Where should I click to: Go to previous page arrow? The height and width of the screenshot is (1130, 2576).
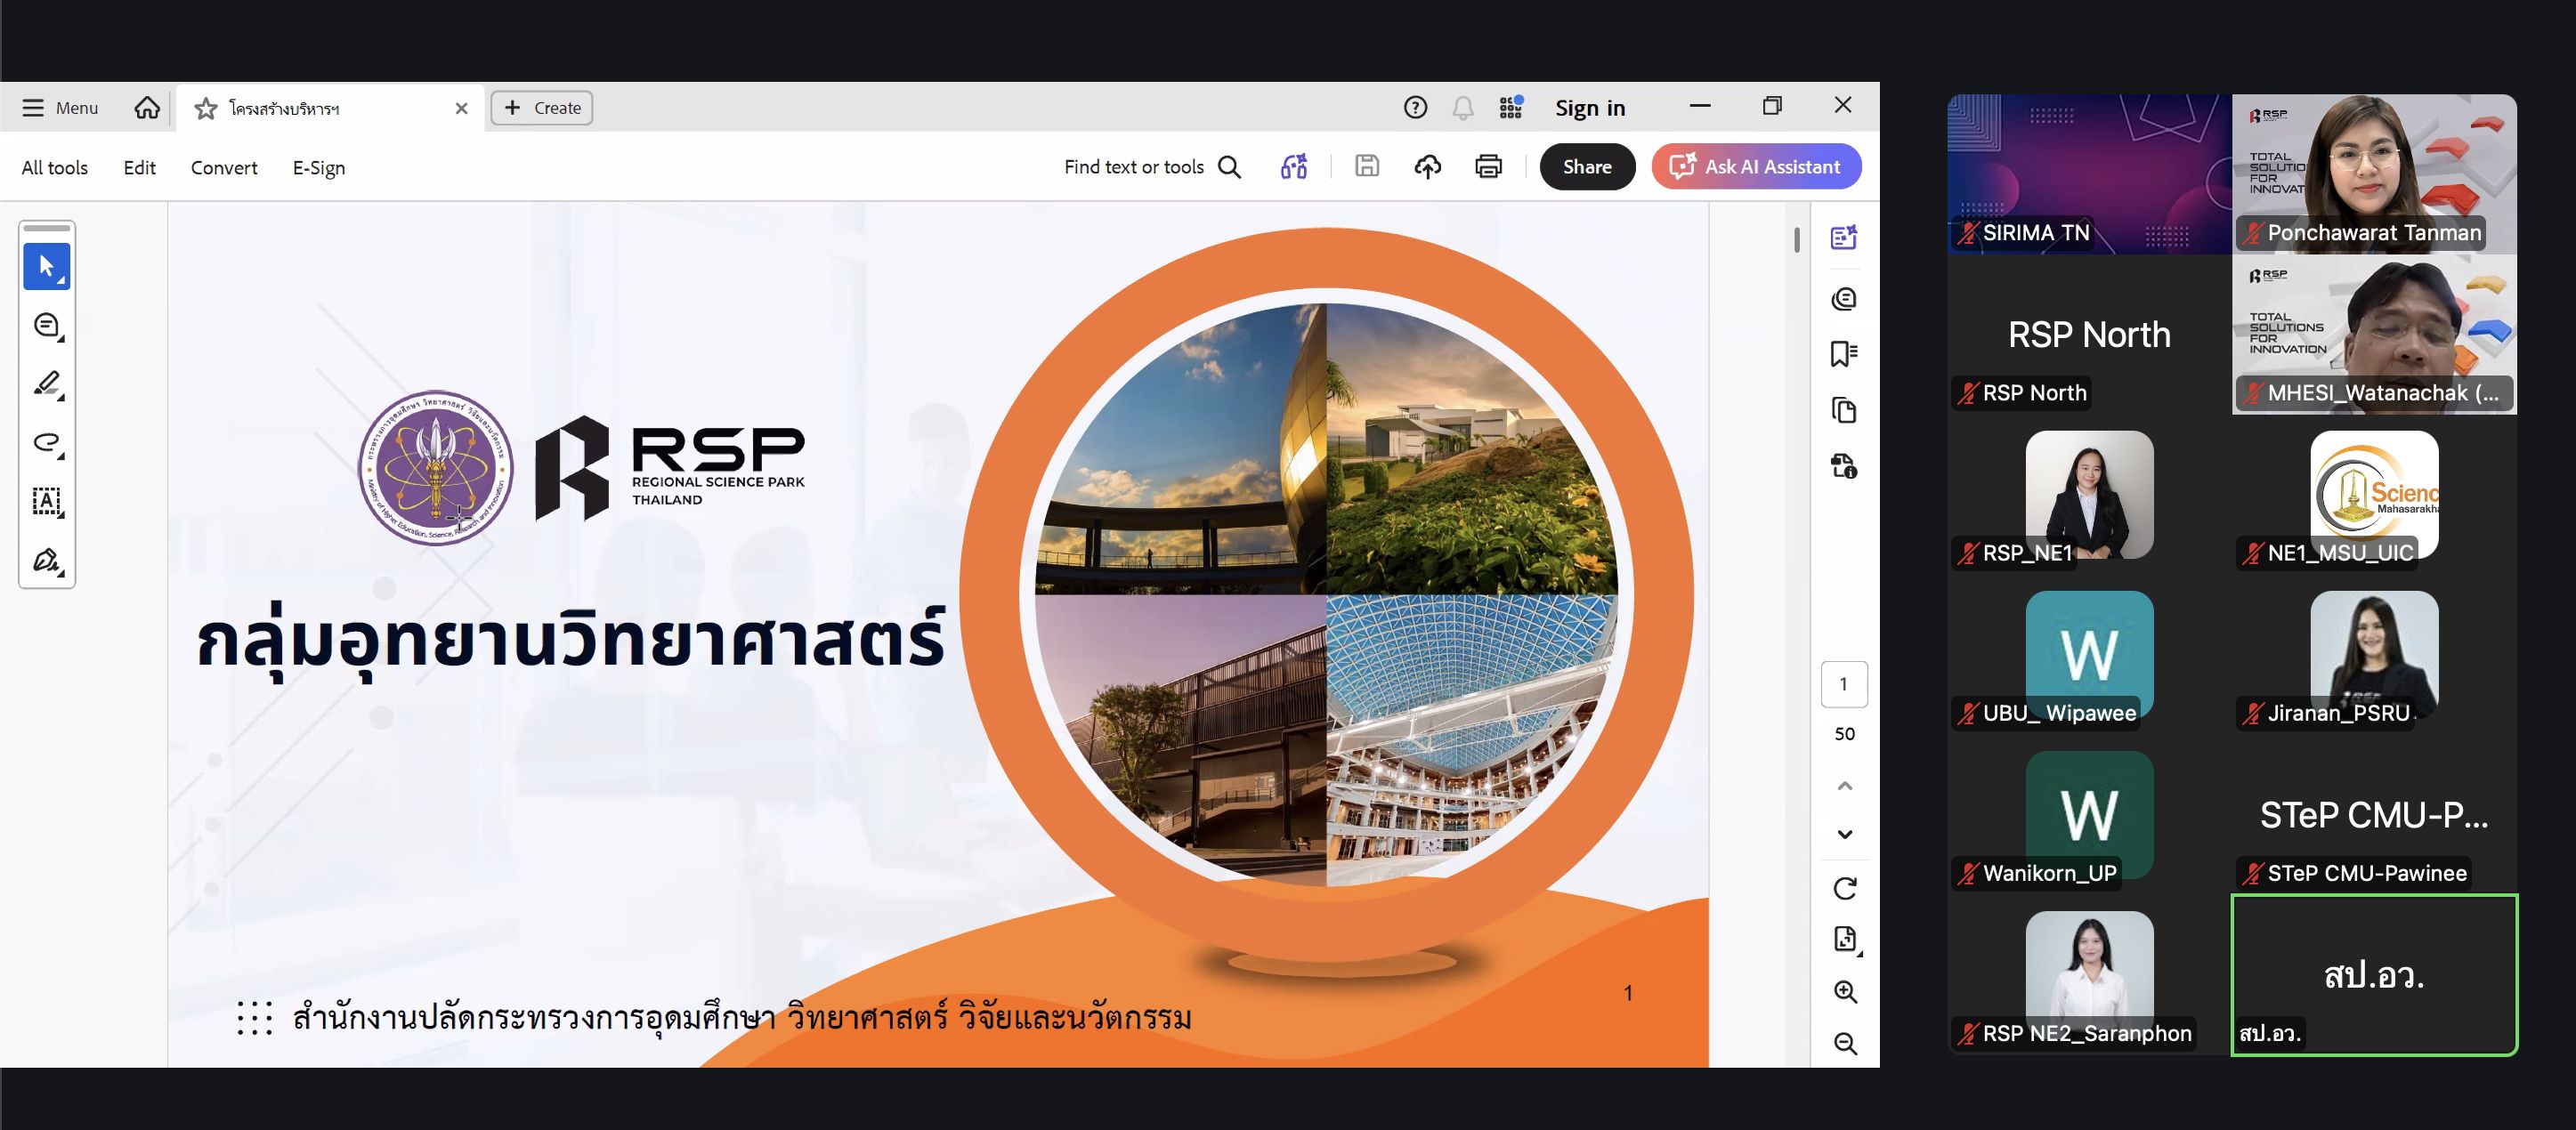(x=1844, y=786)
